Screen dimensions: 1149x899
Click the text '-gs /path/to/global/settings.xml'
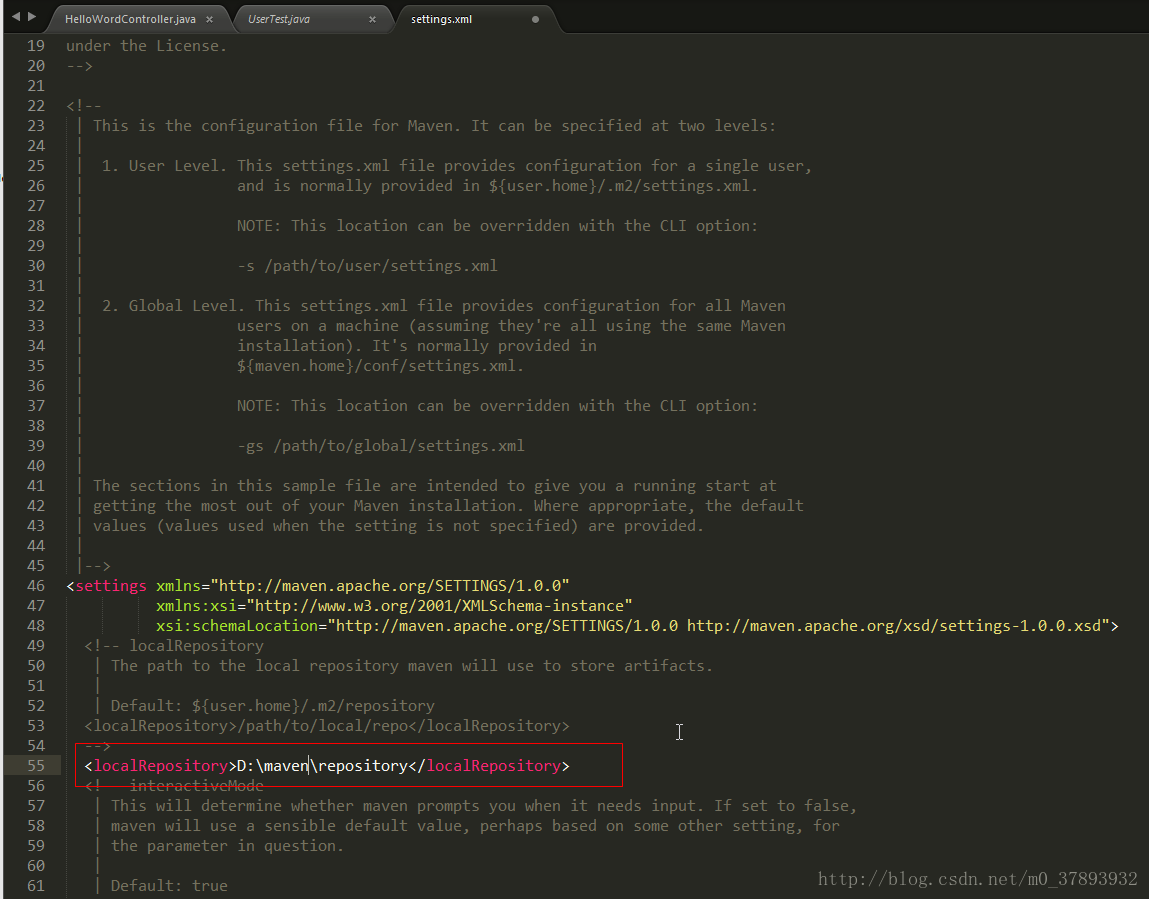(x=380, y=446)
